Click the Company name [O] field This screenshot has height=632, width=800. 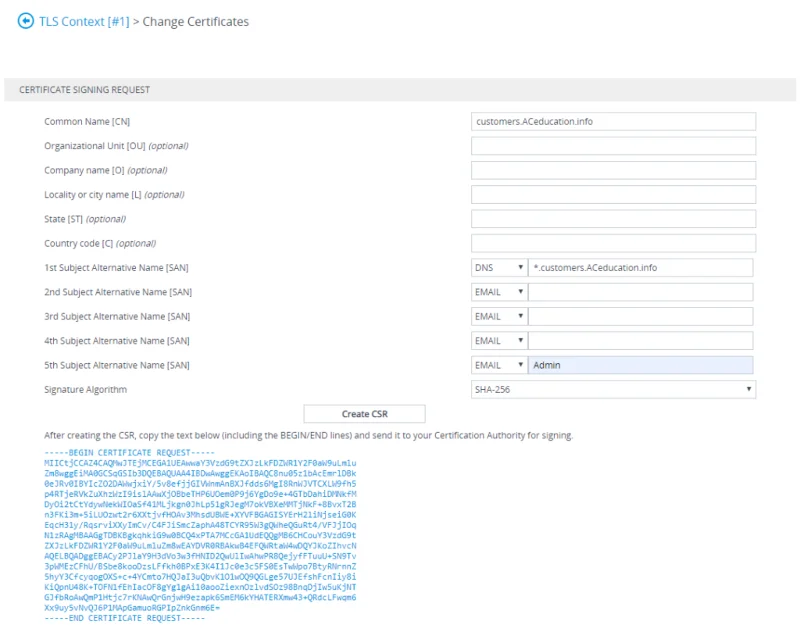coord(613,170)
